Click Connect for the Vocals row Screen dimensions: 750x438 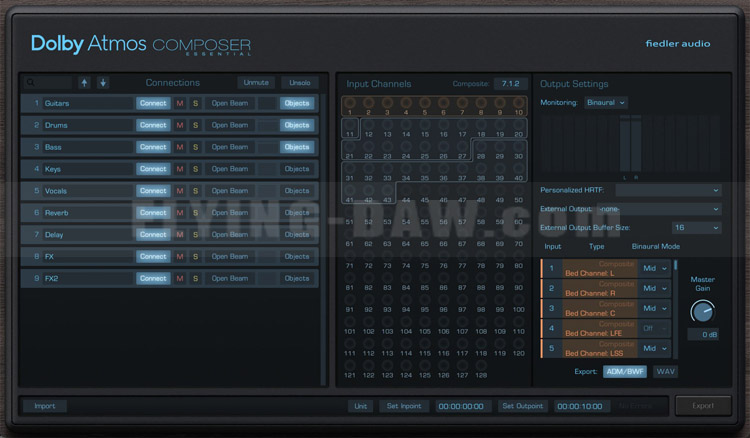(153, 191)
